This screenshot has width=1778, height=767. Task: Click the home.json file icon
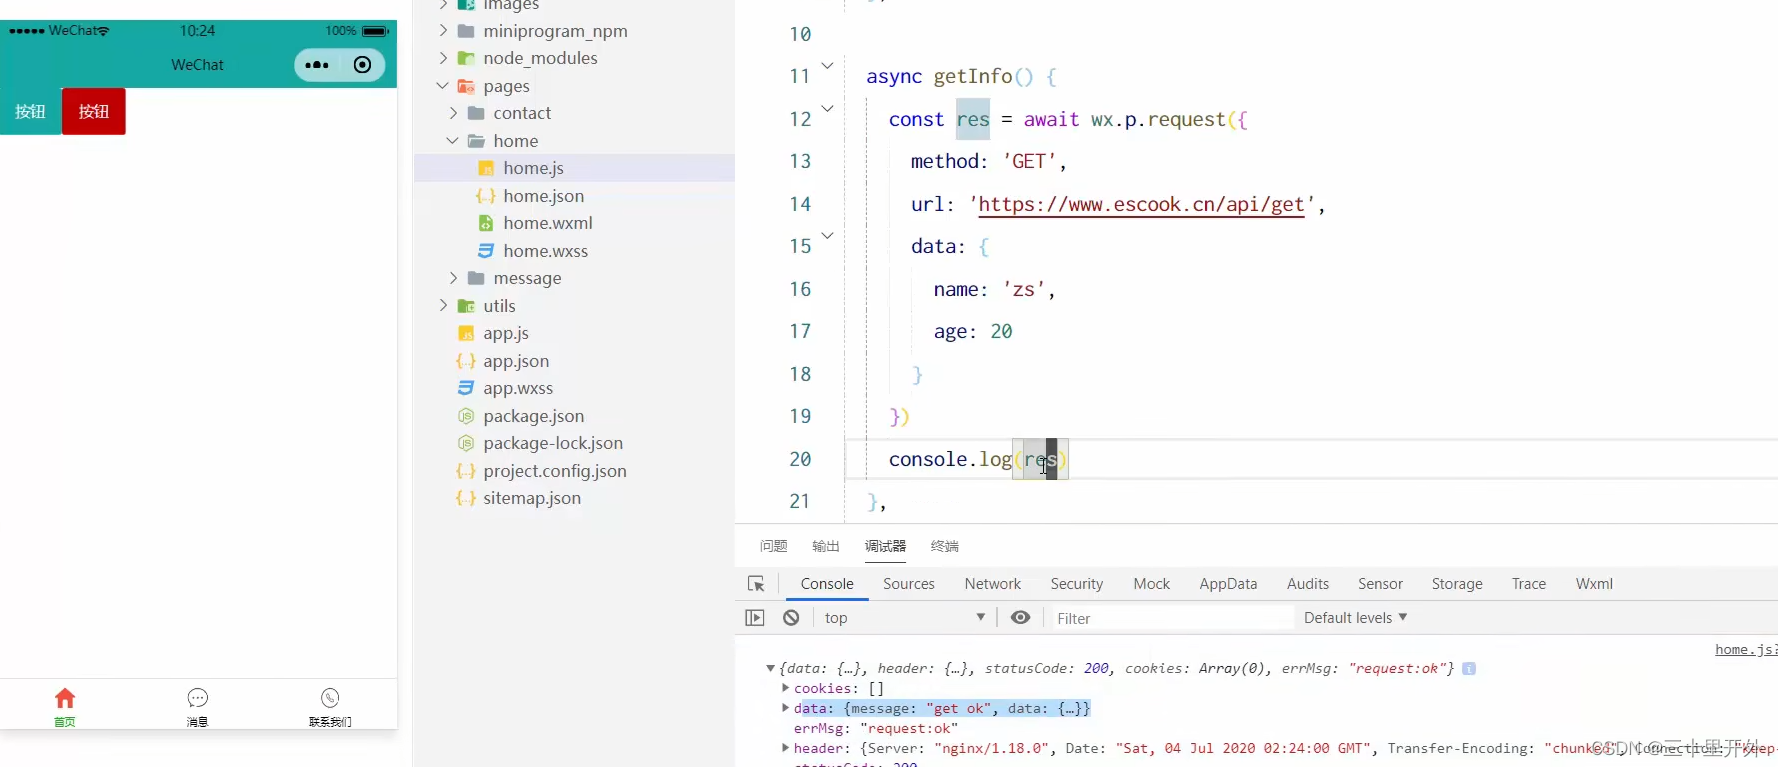[486, 196]
